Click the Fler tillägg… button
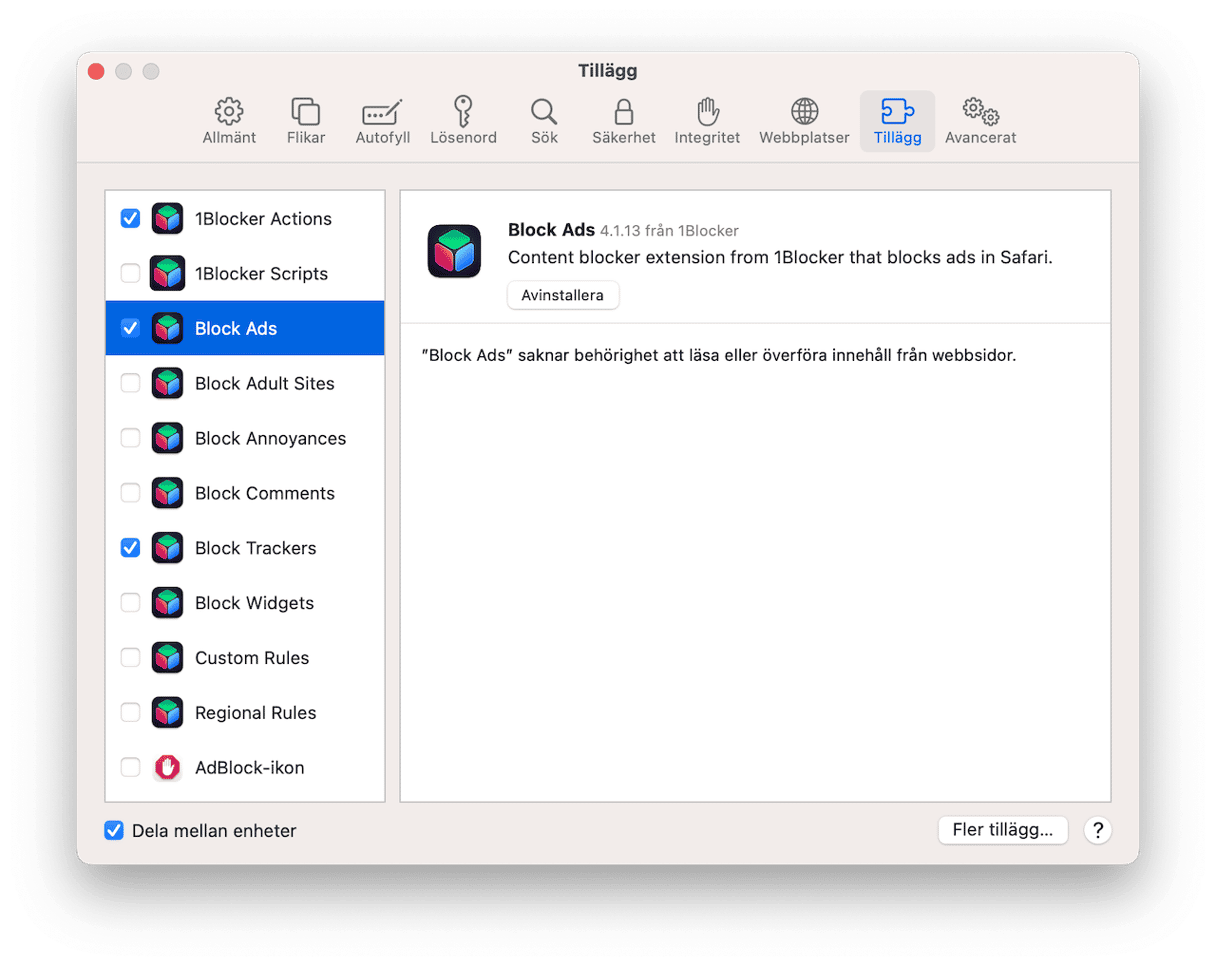This screenshot has height=966, width=1216. pos(1003,830)
